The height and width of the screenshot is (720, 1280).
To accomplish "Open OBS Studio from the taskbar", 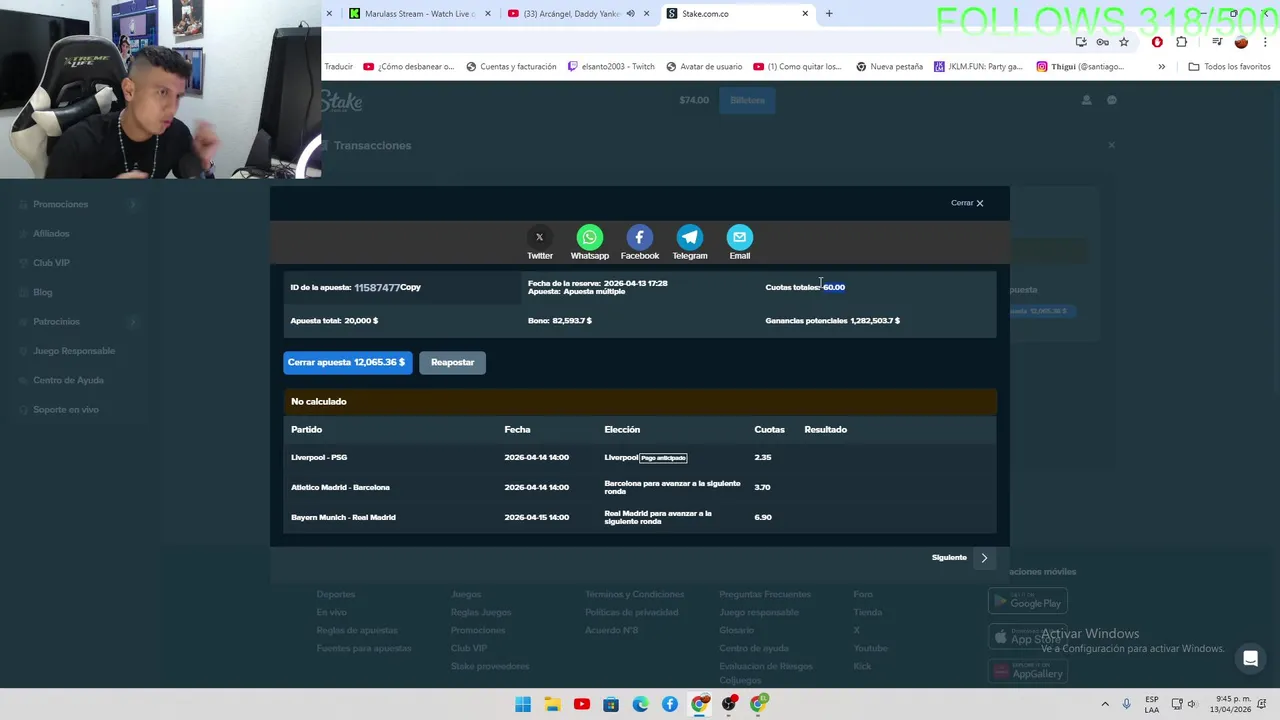I will click(729, 704).
